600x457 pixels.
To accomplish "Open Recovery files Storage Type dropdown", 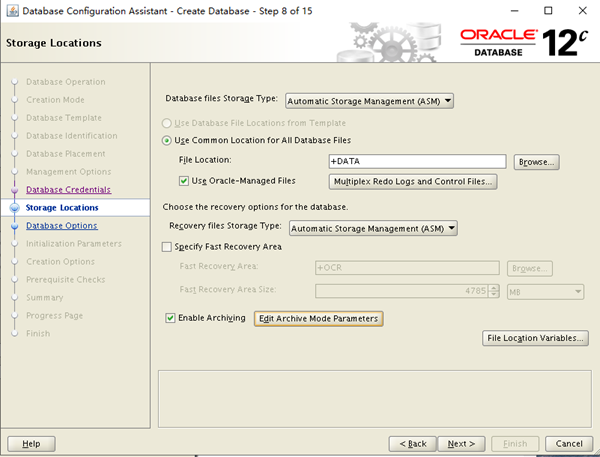I will 373,228.
